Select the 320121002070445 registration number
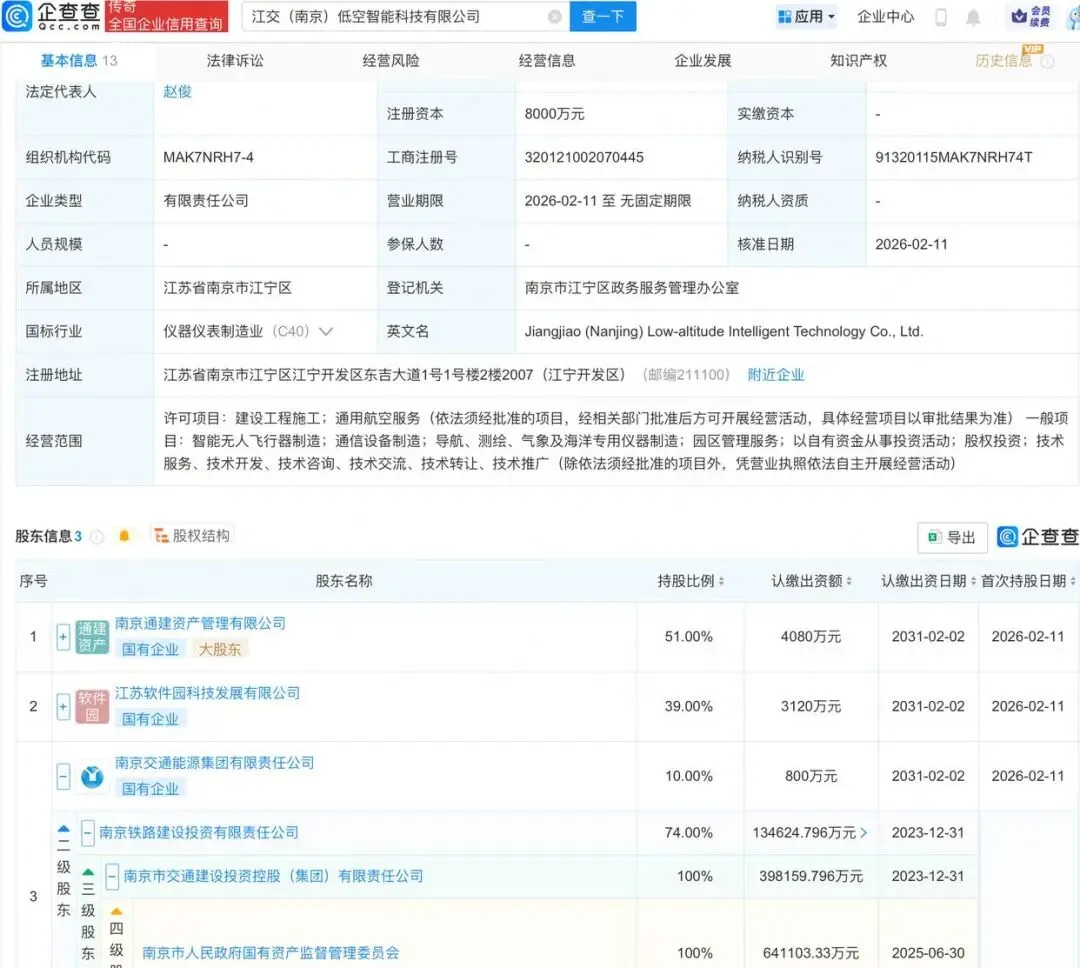1080x968 pixels. [584, 157]
